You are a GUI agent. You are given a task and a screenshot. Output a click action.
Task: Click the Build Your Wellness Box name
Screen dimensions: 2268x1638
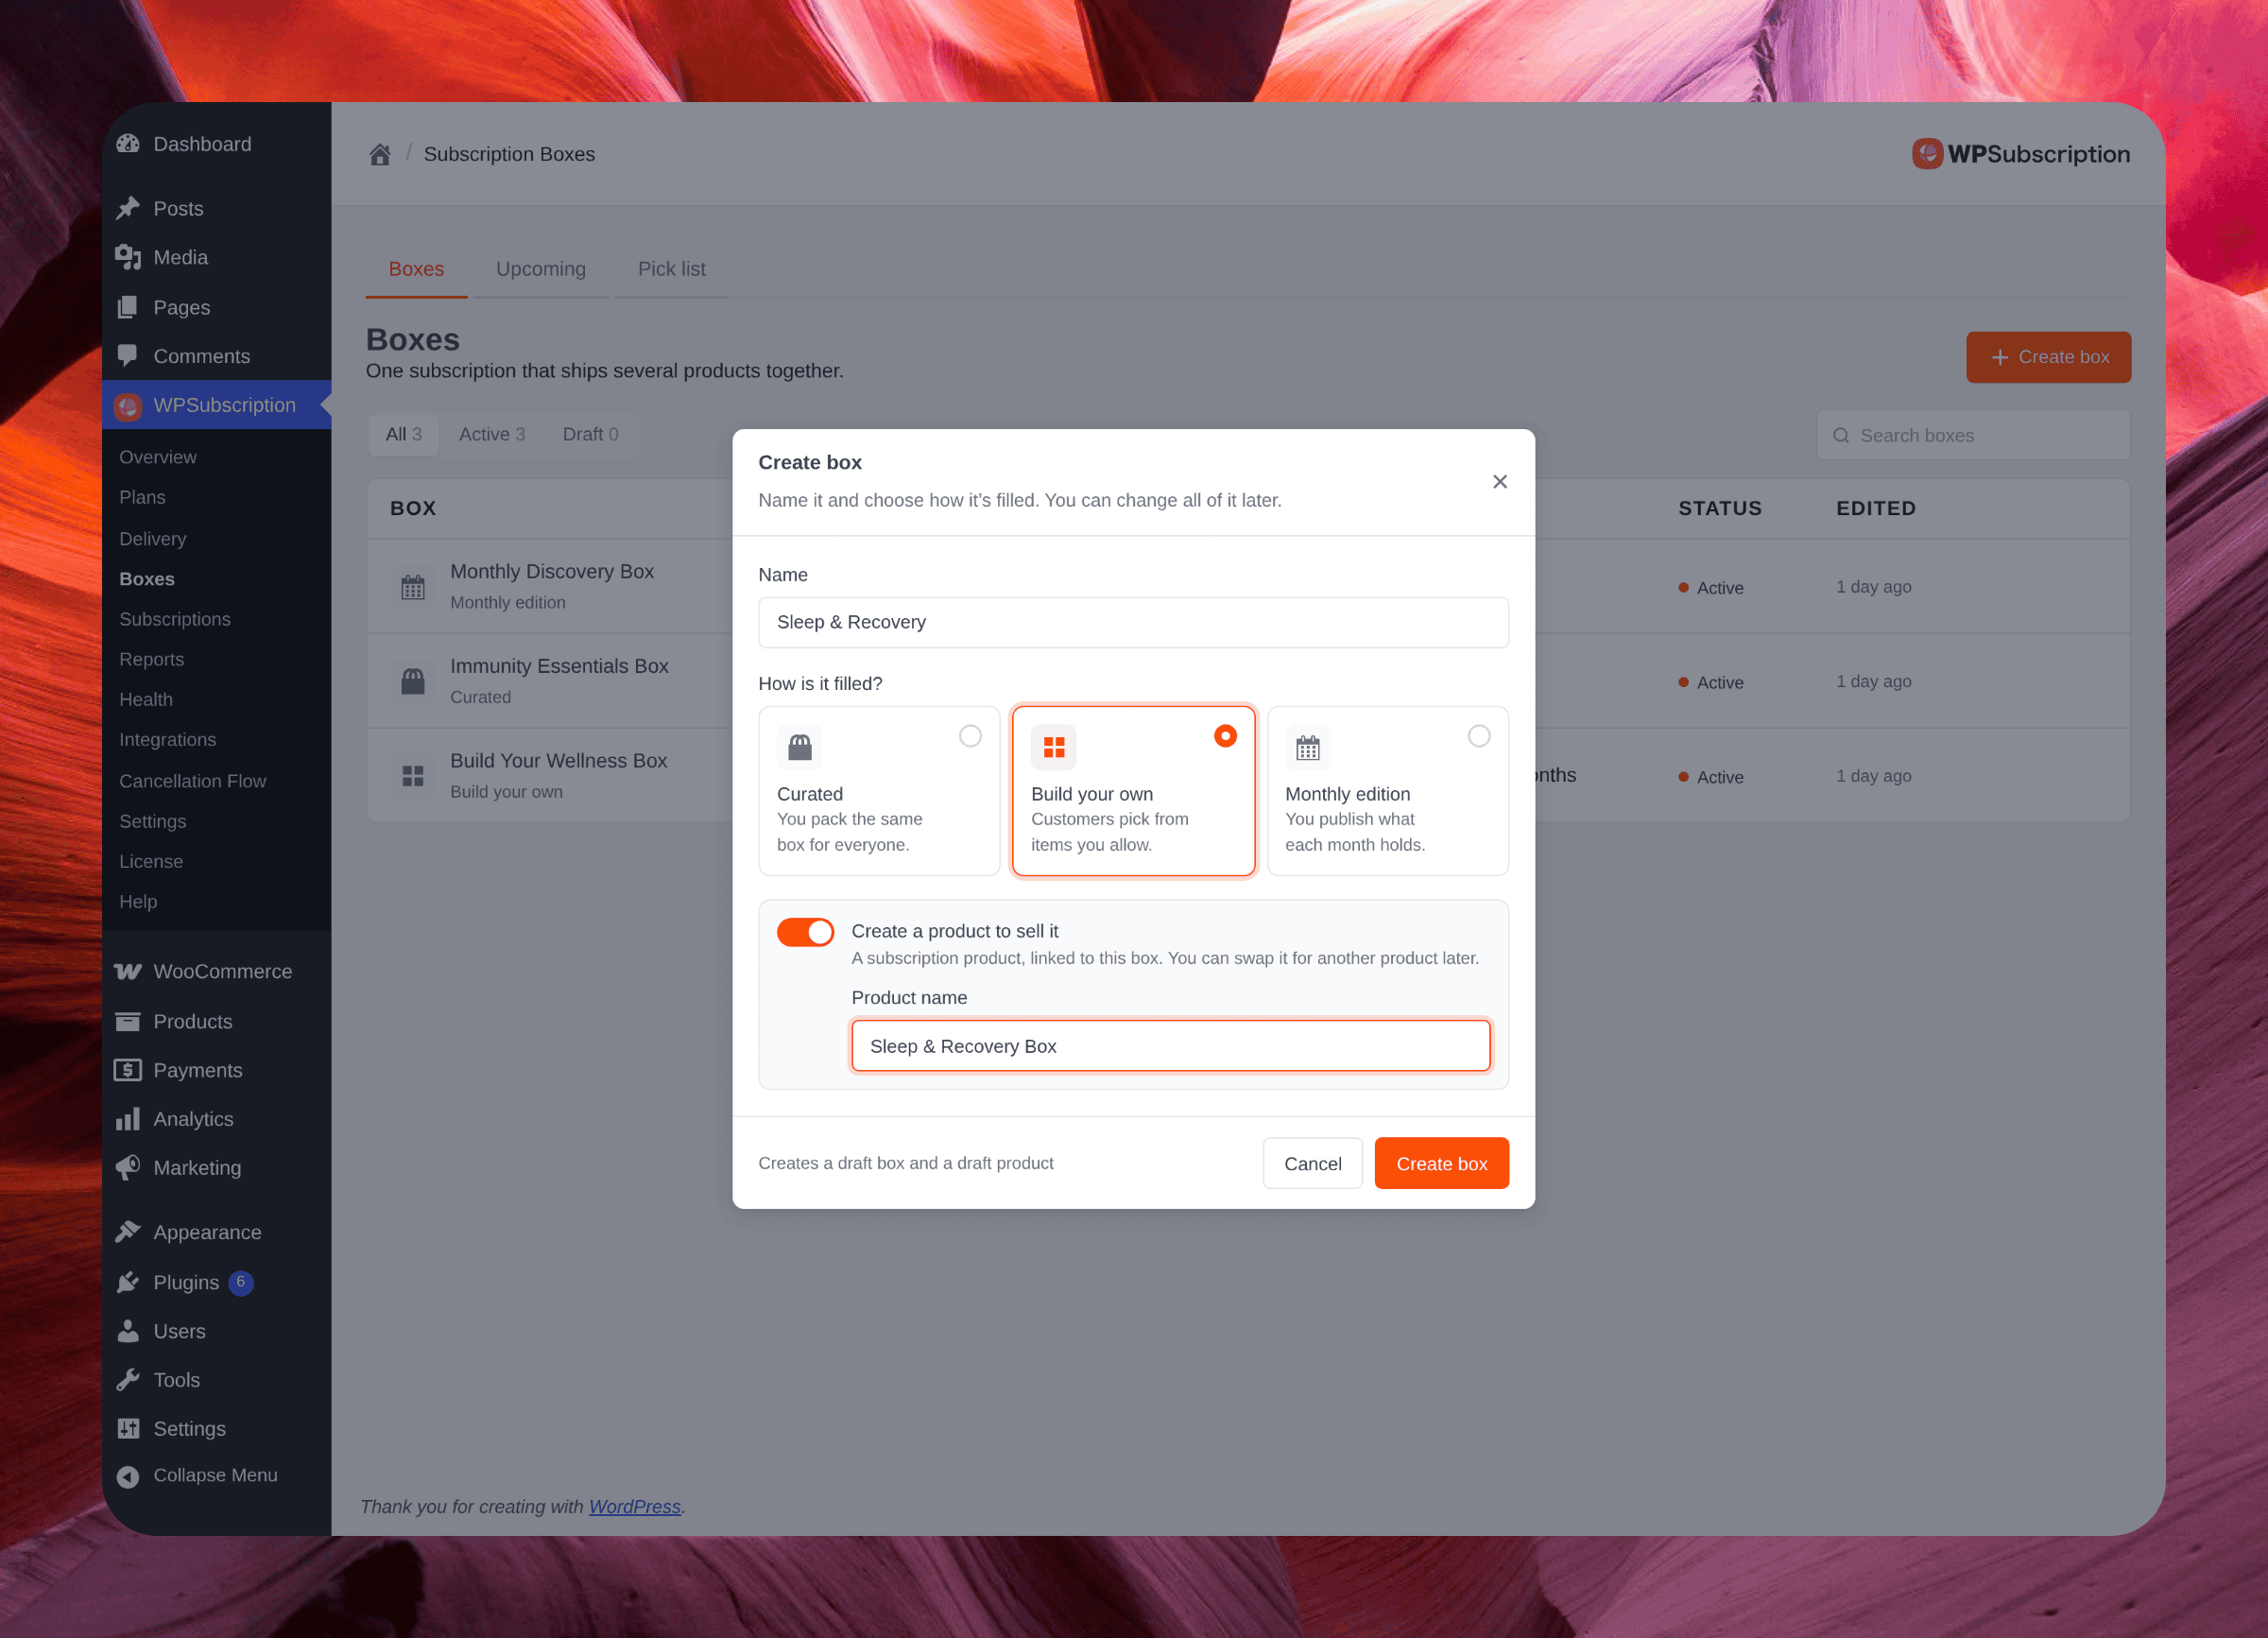tap(558, 760)
